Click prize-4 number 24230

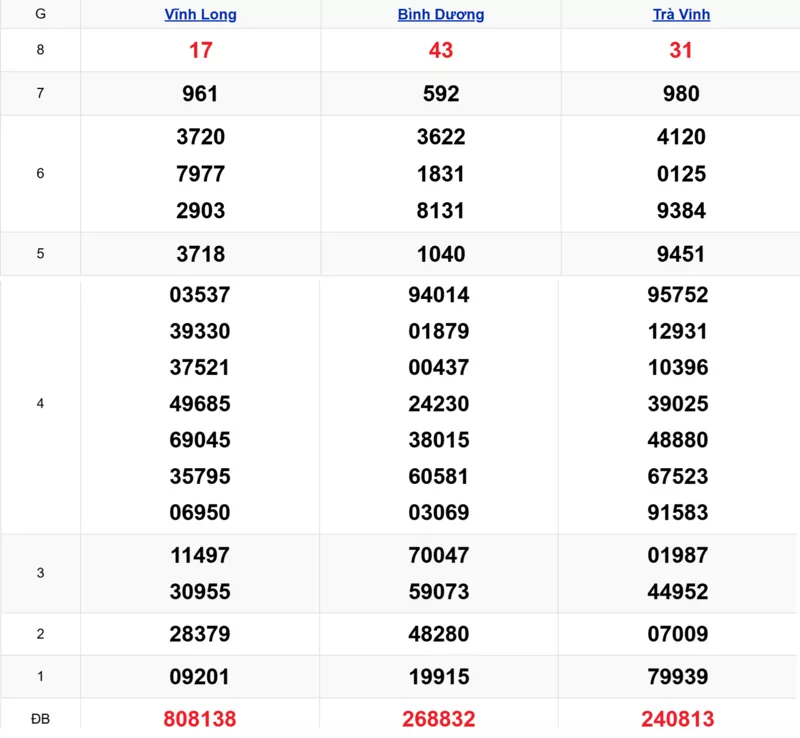440,404
